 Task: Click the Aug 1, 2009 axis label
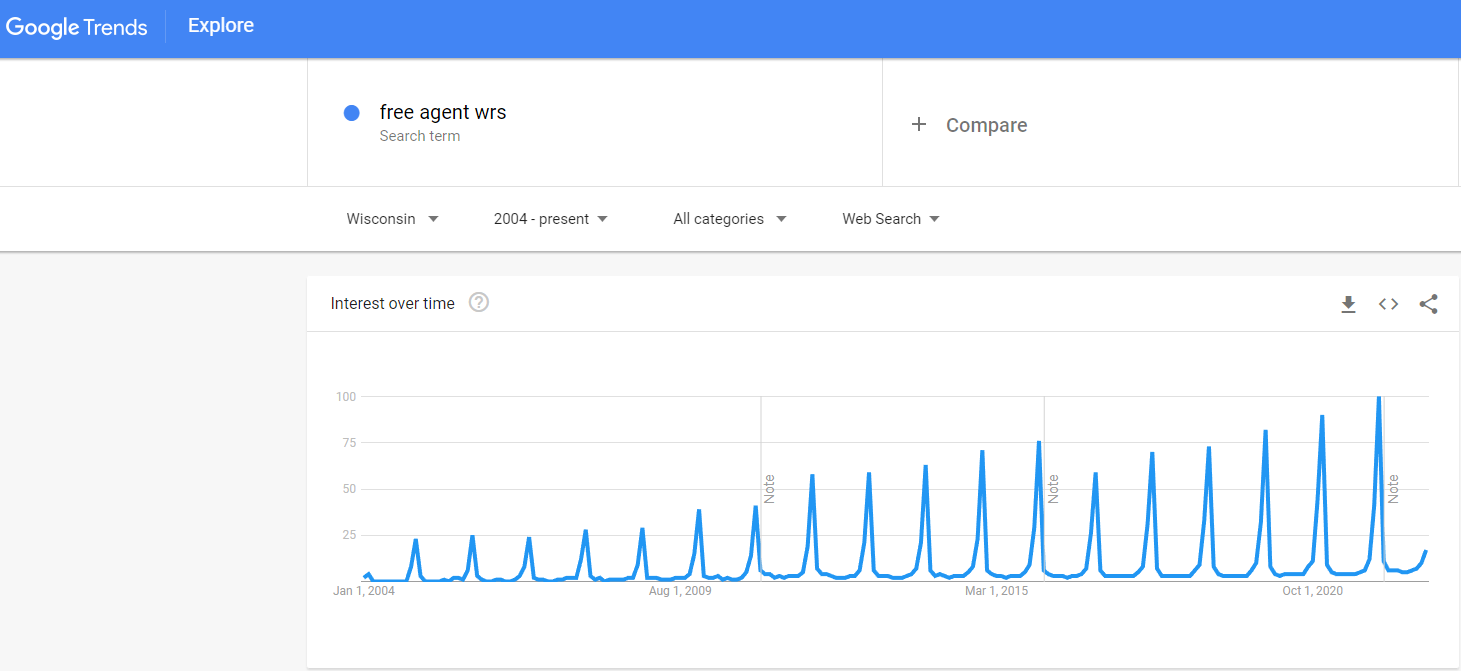pos(680,591)
